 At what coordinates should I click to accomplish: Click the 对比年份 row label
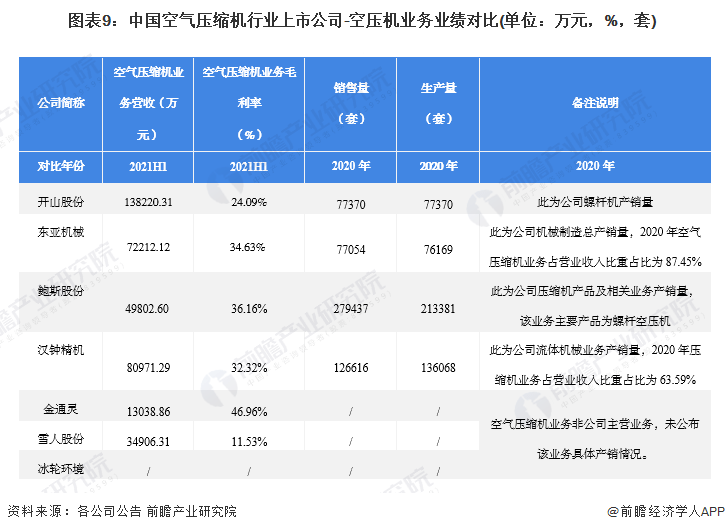[61, 166]
